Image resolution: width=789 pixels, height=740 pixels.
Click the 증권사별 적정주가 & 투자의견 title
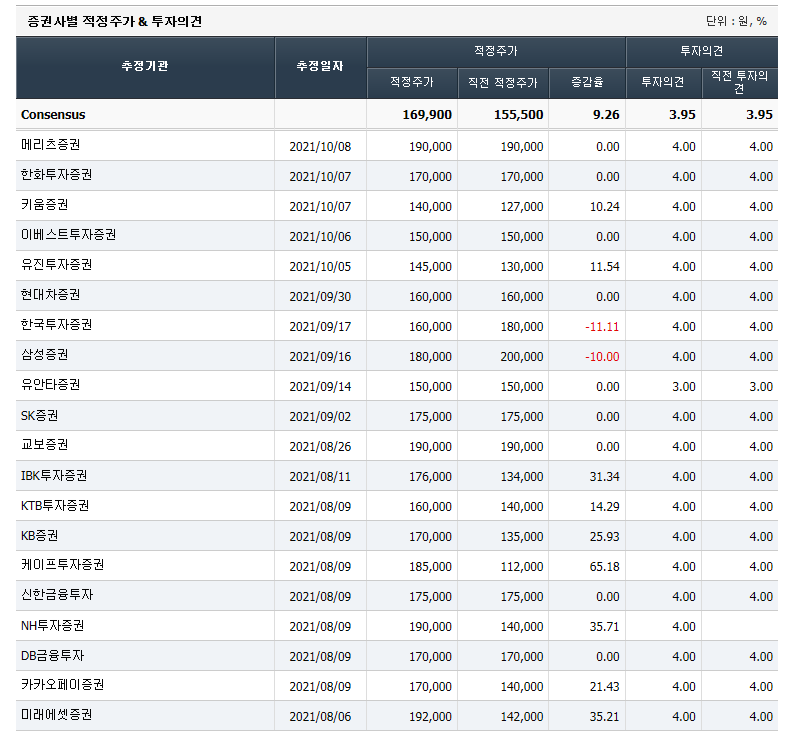pyautogui.click(x=115, y=21)
